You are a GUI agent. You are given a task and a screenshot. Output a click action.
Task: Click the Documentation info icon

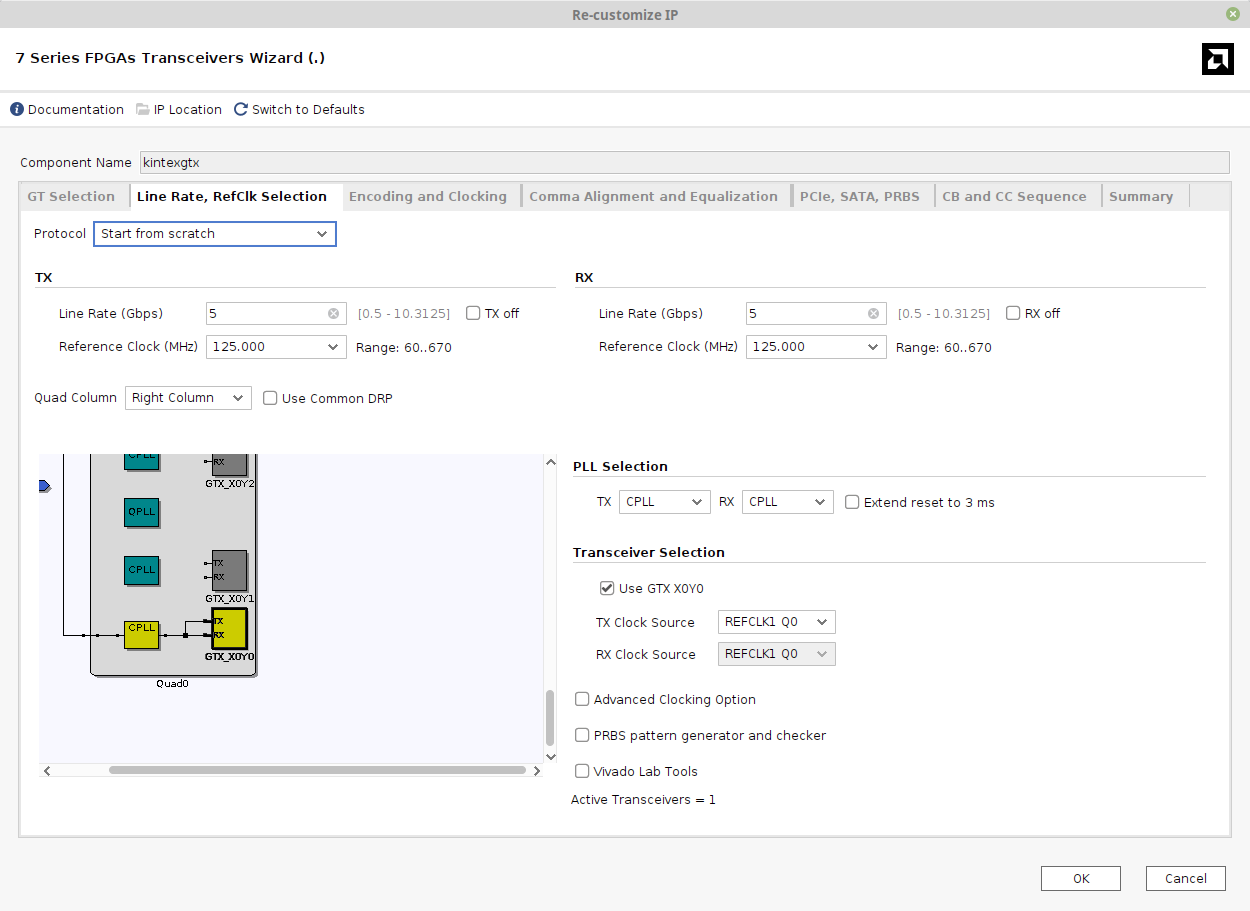click(16, 109)
